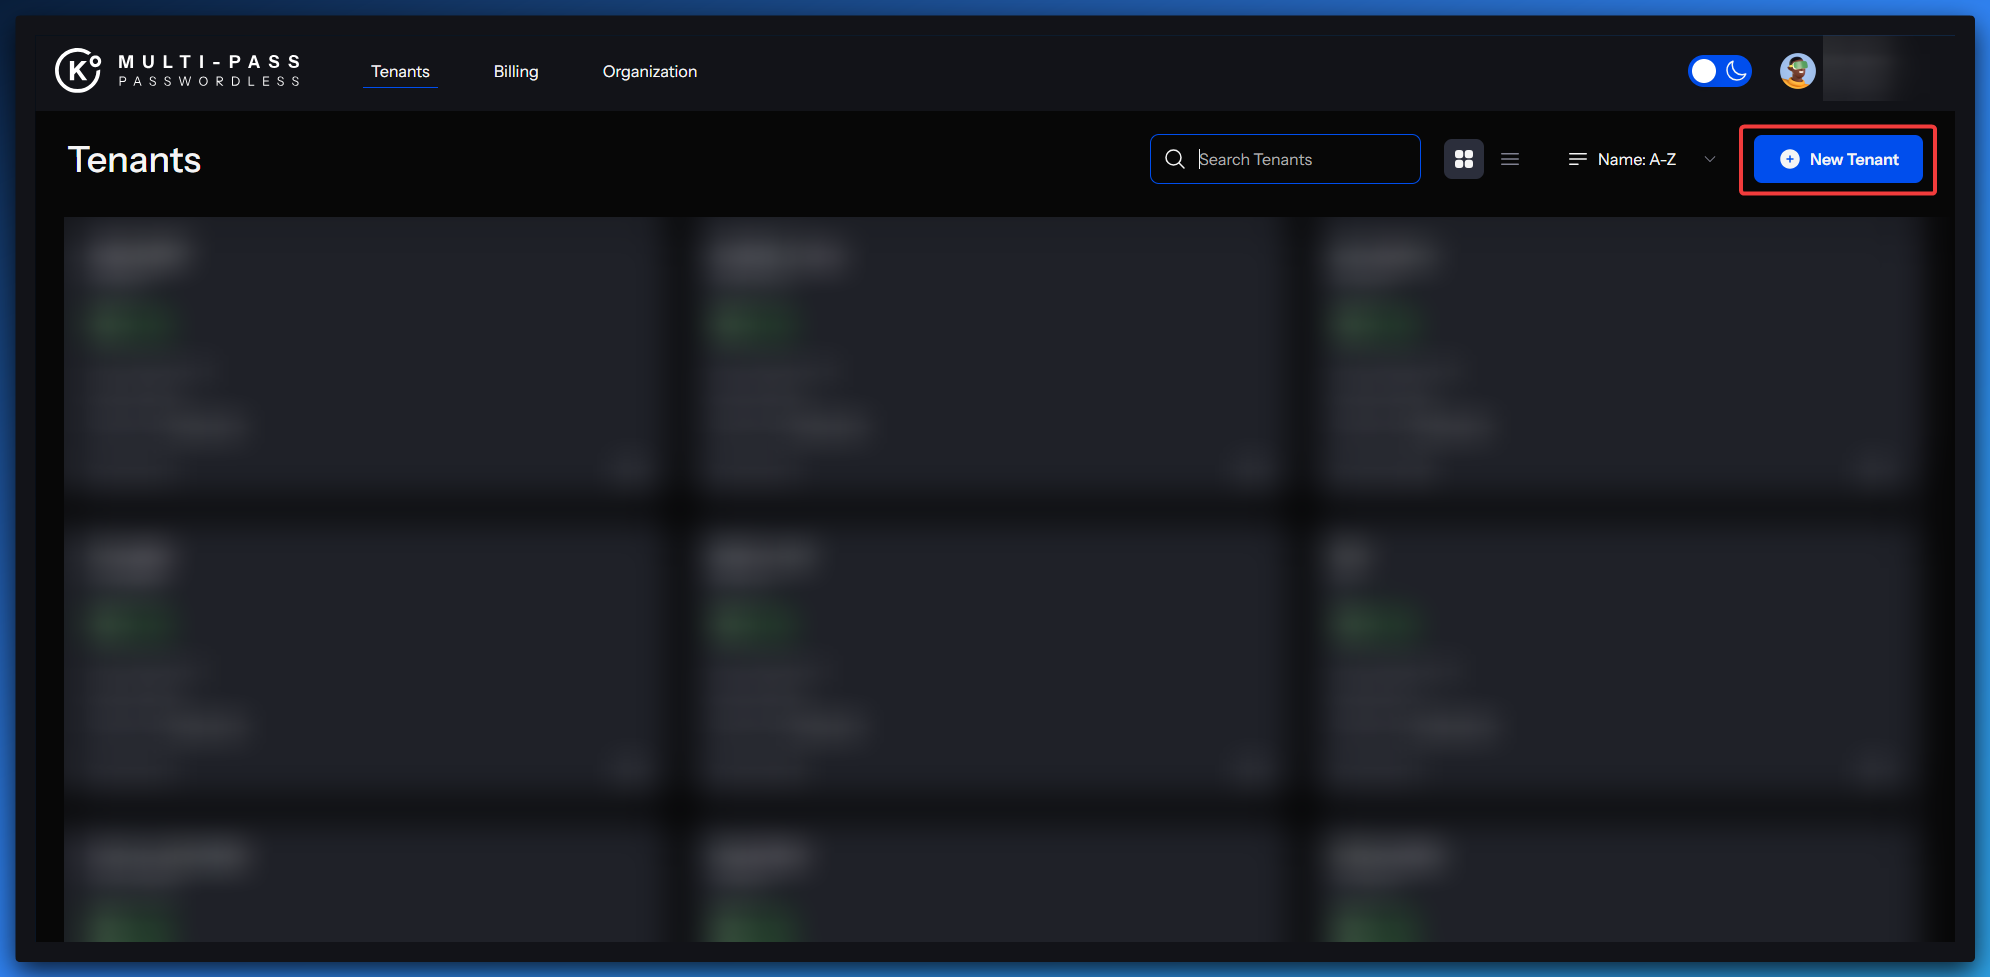The height and width of the screenshot is (977, 1990).
Task: Focus the Search Tenants input field
Action: pos(1300,159)
